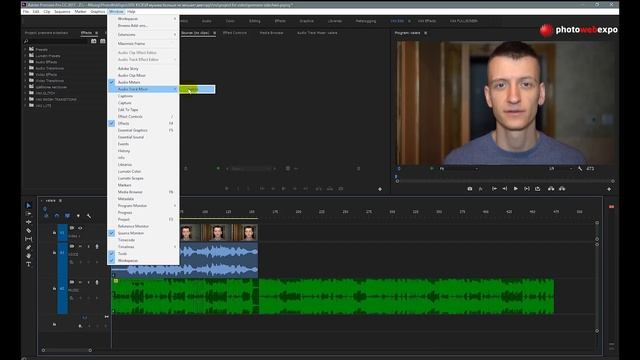Screen dimensions: 640x360
Task: Click the Effects panel search field
Action: click(x=57, y=41)
